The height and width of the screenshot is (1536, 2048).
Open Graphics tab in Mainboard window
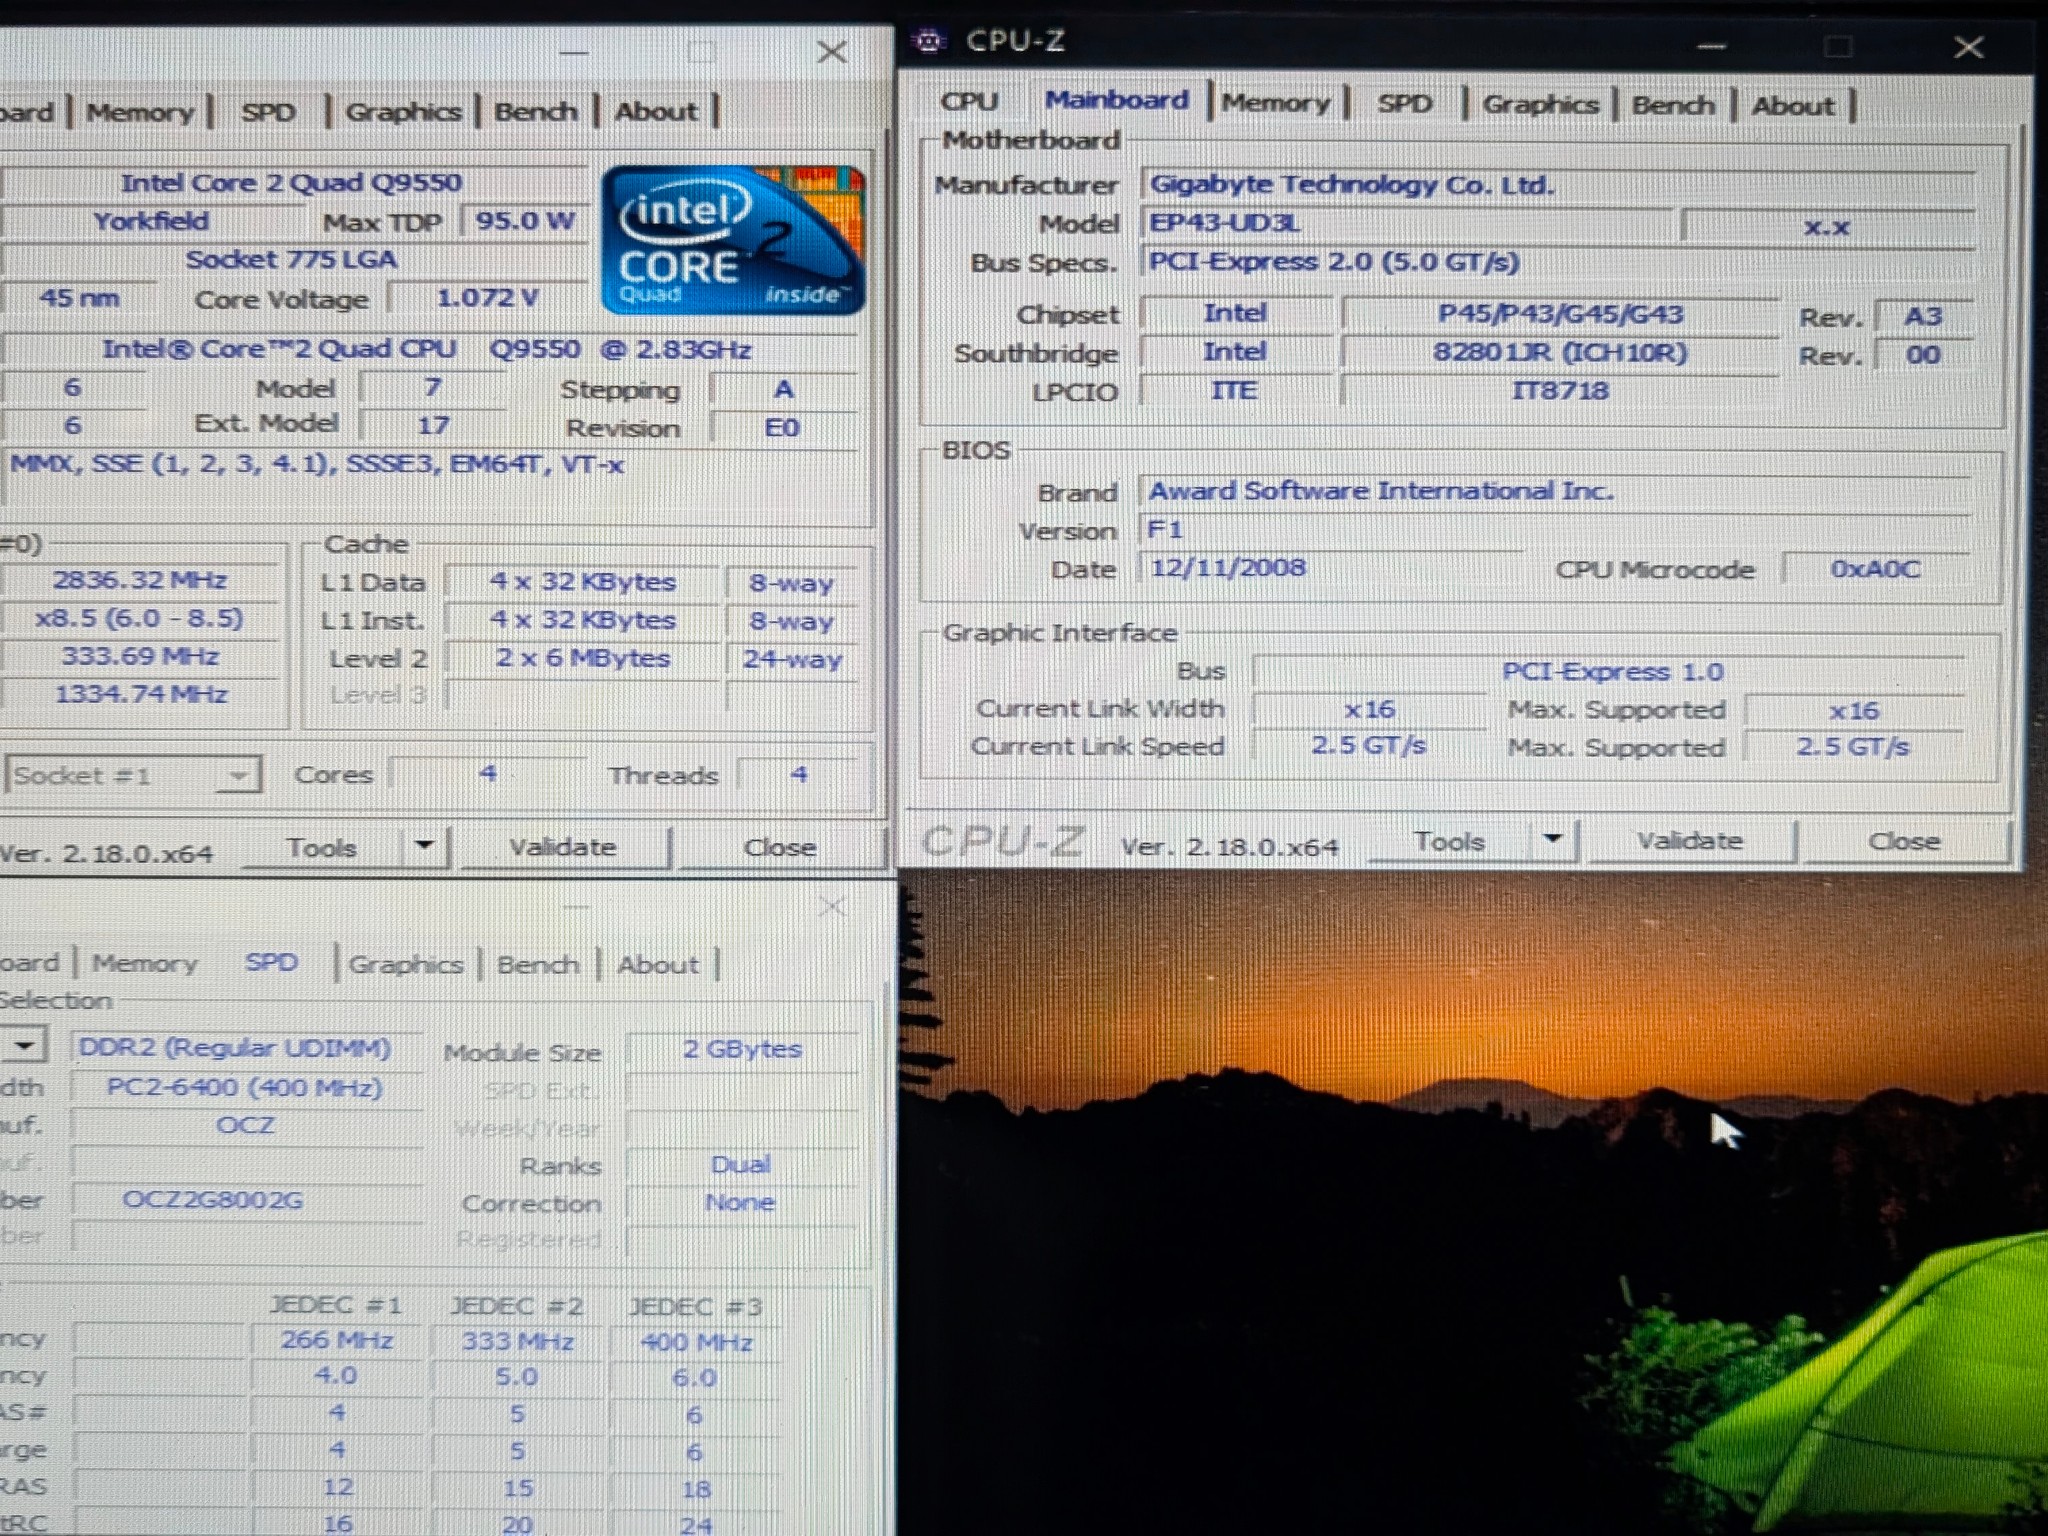point(1540,105)
